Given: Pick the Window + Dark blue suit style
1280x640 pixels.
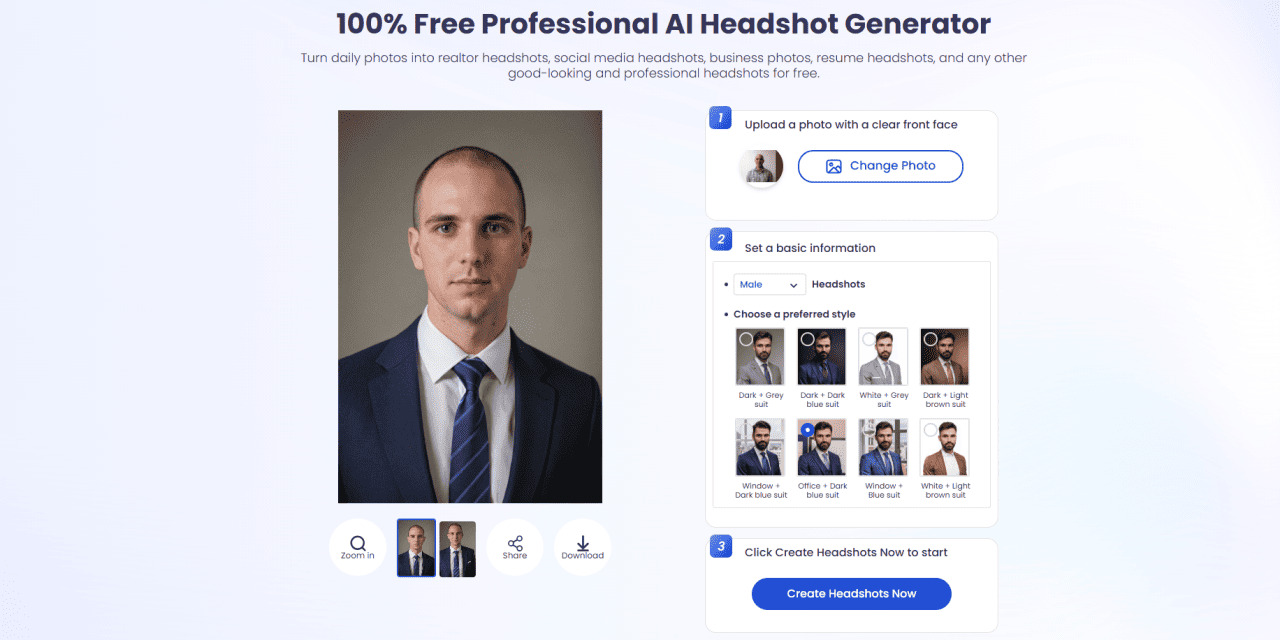Looking at the screenshot, I should (761, 447).
